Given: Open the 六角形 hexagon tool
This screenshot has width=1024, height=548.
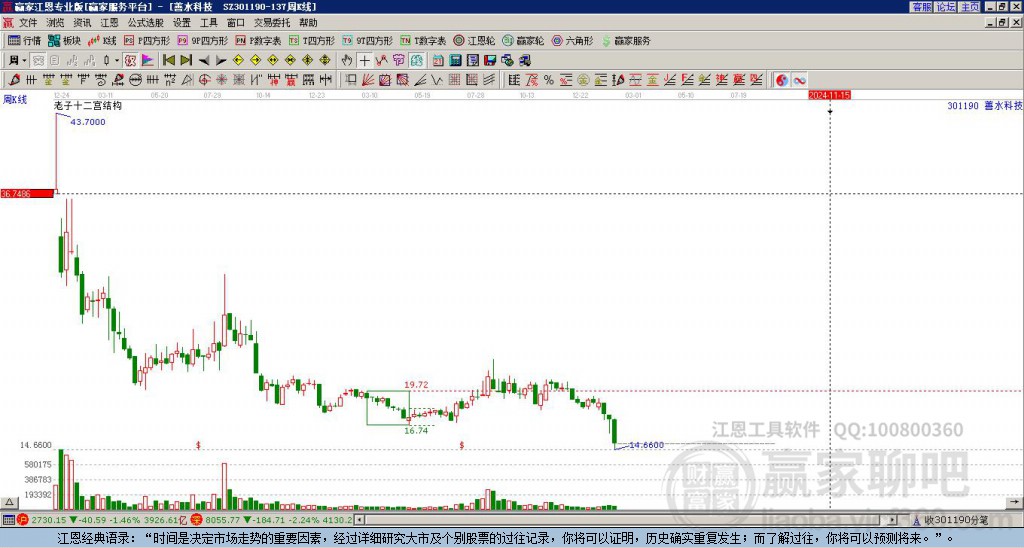Looking at the screenshot, I should point(572,40).
